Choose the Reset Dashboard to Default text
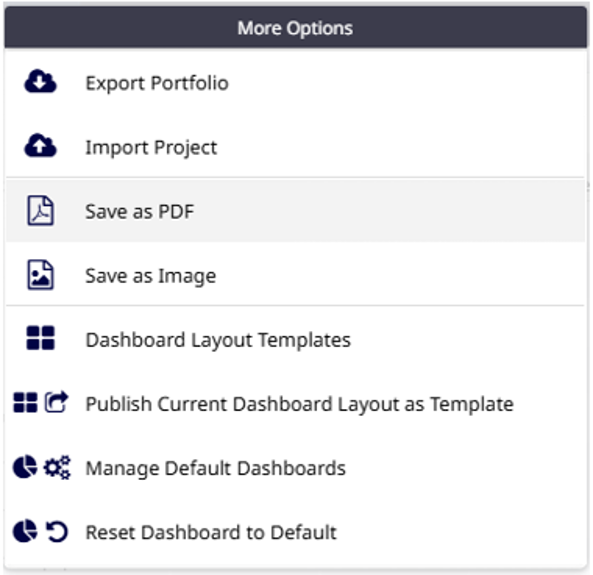This screenshot has width=593, height=575. [x=211, y=532]
